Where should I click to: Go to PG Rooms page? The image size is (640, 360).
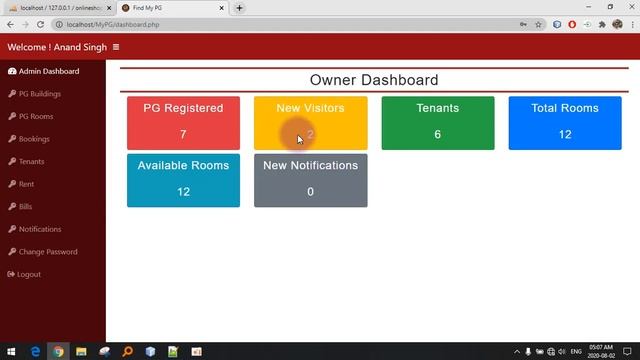click(x=31, y=116)
